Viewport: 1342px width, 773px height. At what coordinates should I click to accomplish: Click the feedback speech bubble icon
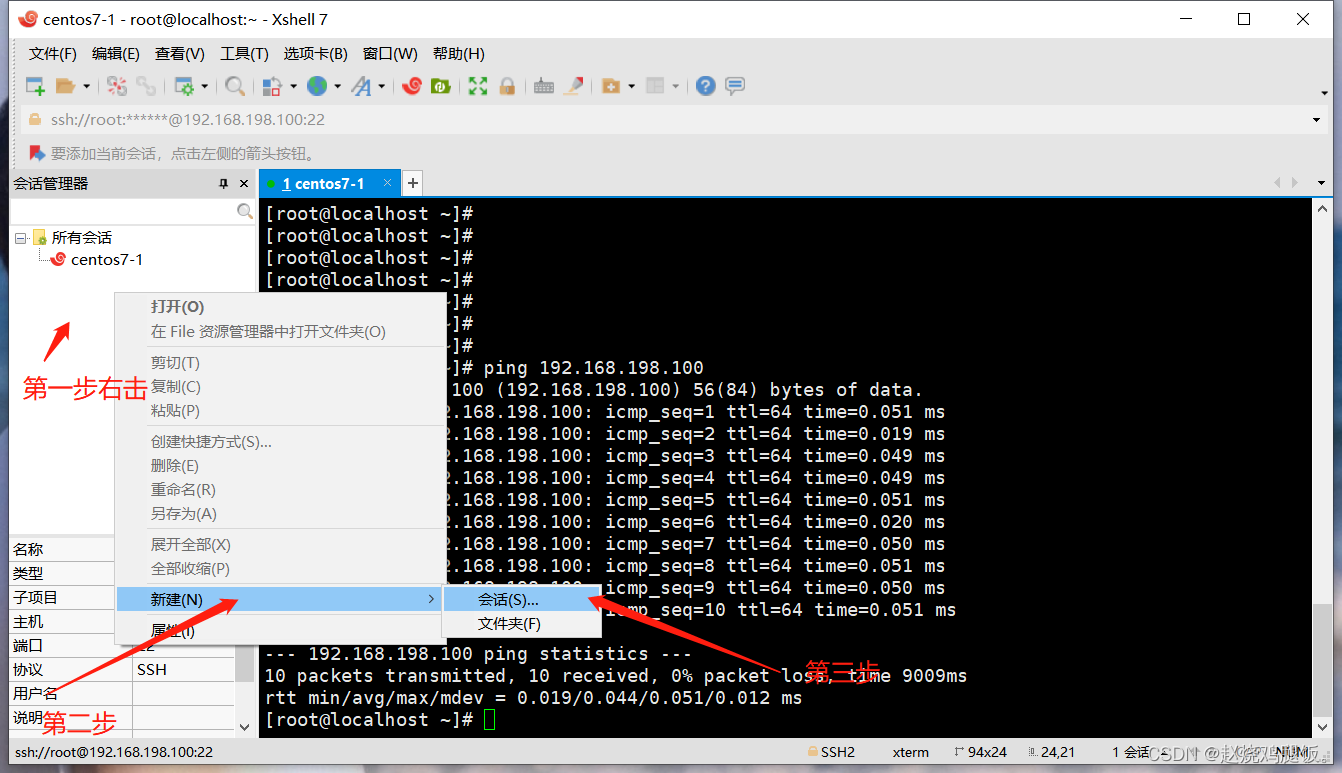pos(735,86)
